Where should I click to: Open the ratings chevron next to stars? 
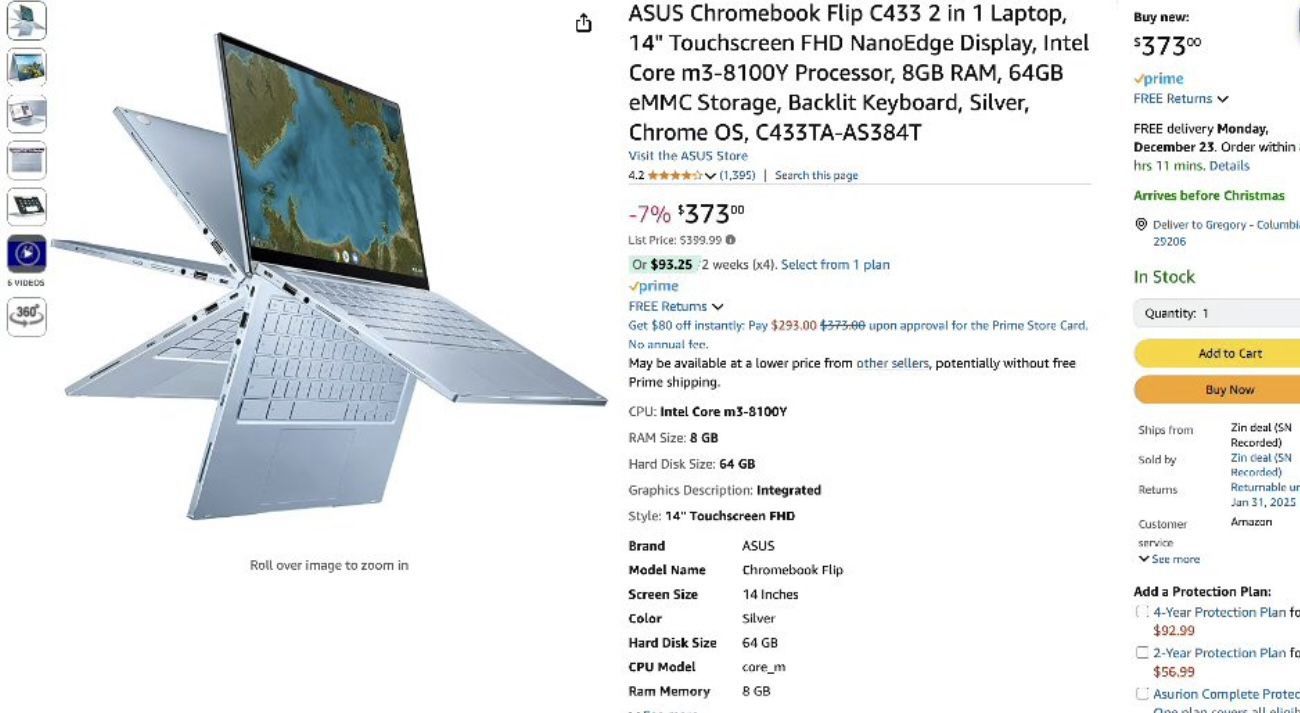[710, 176]
